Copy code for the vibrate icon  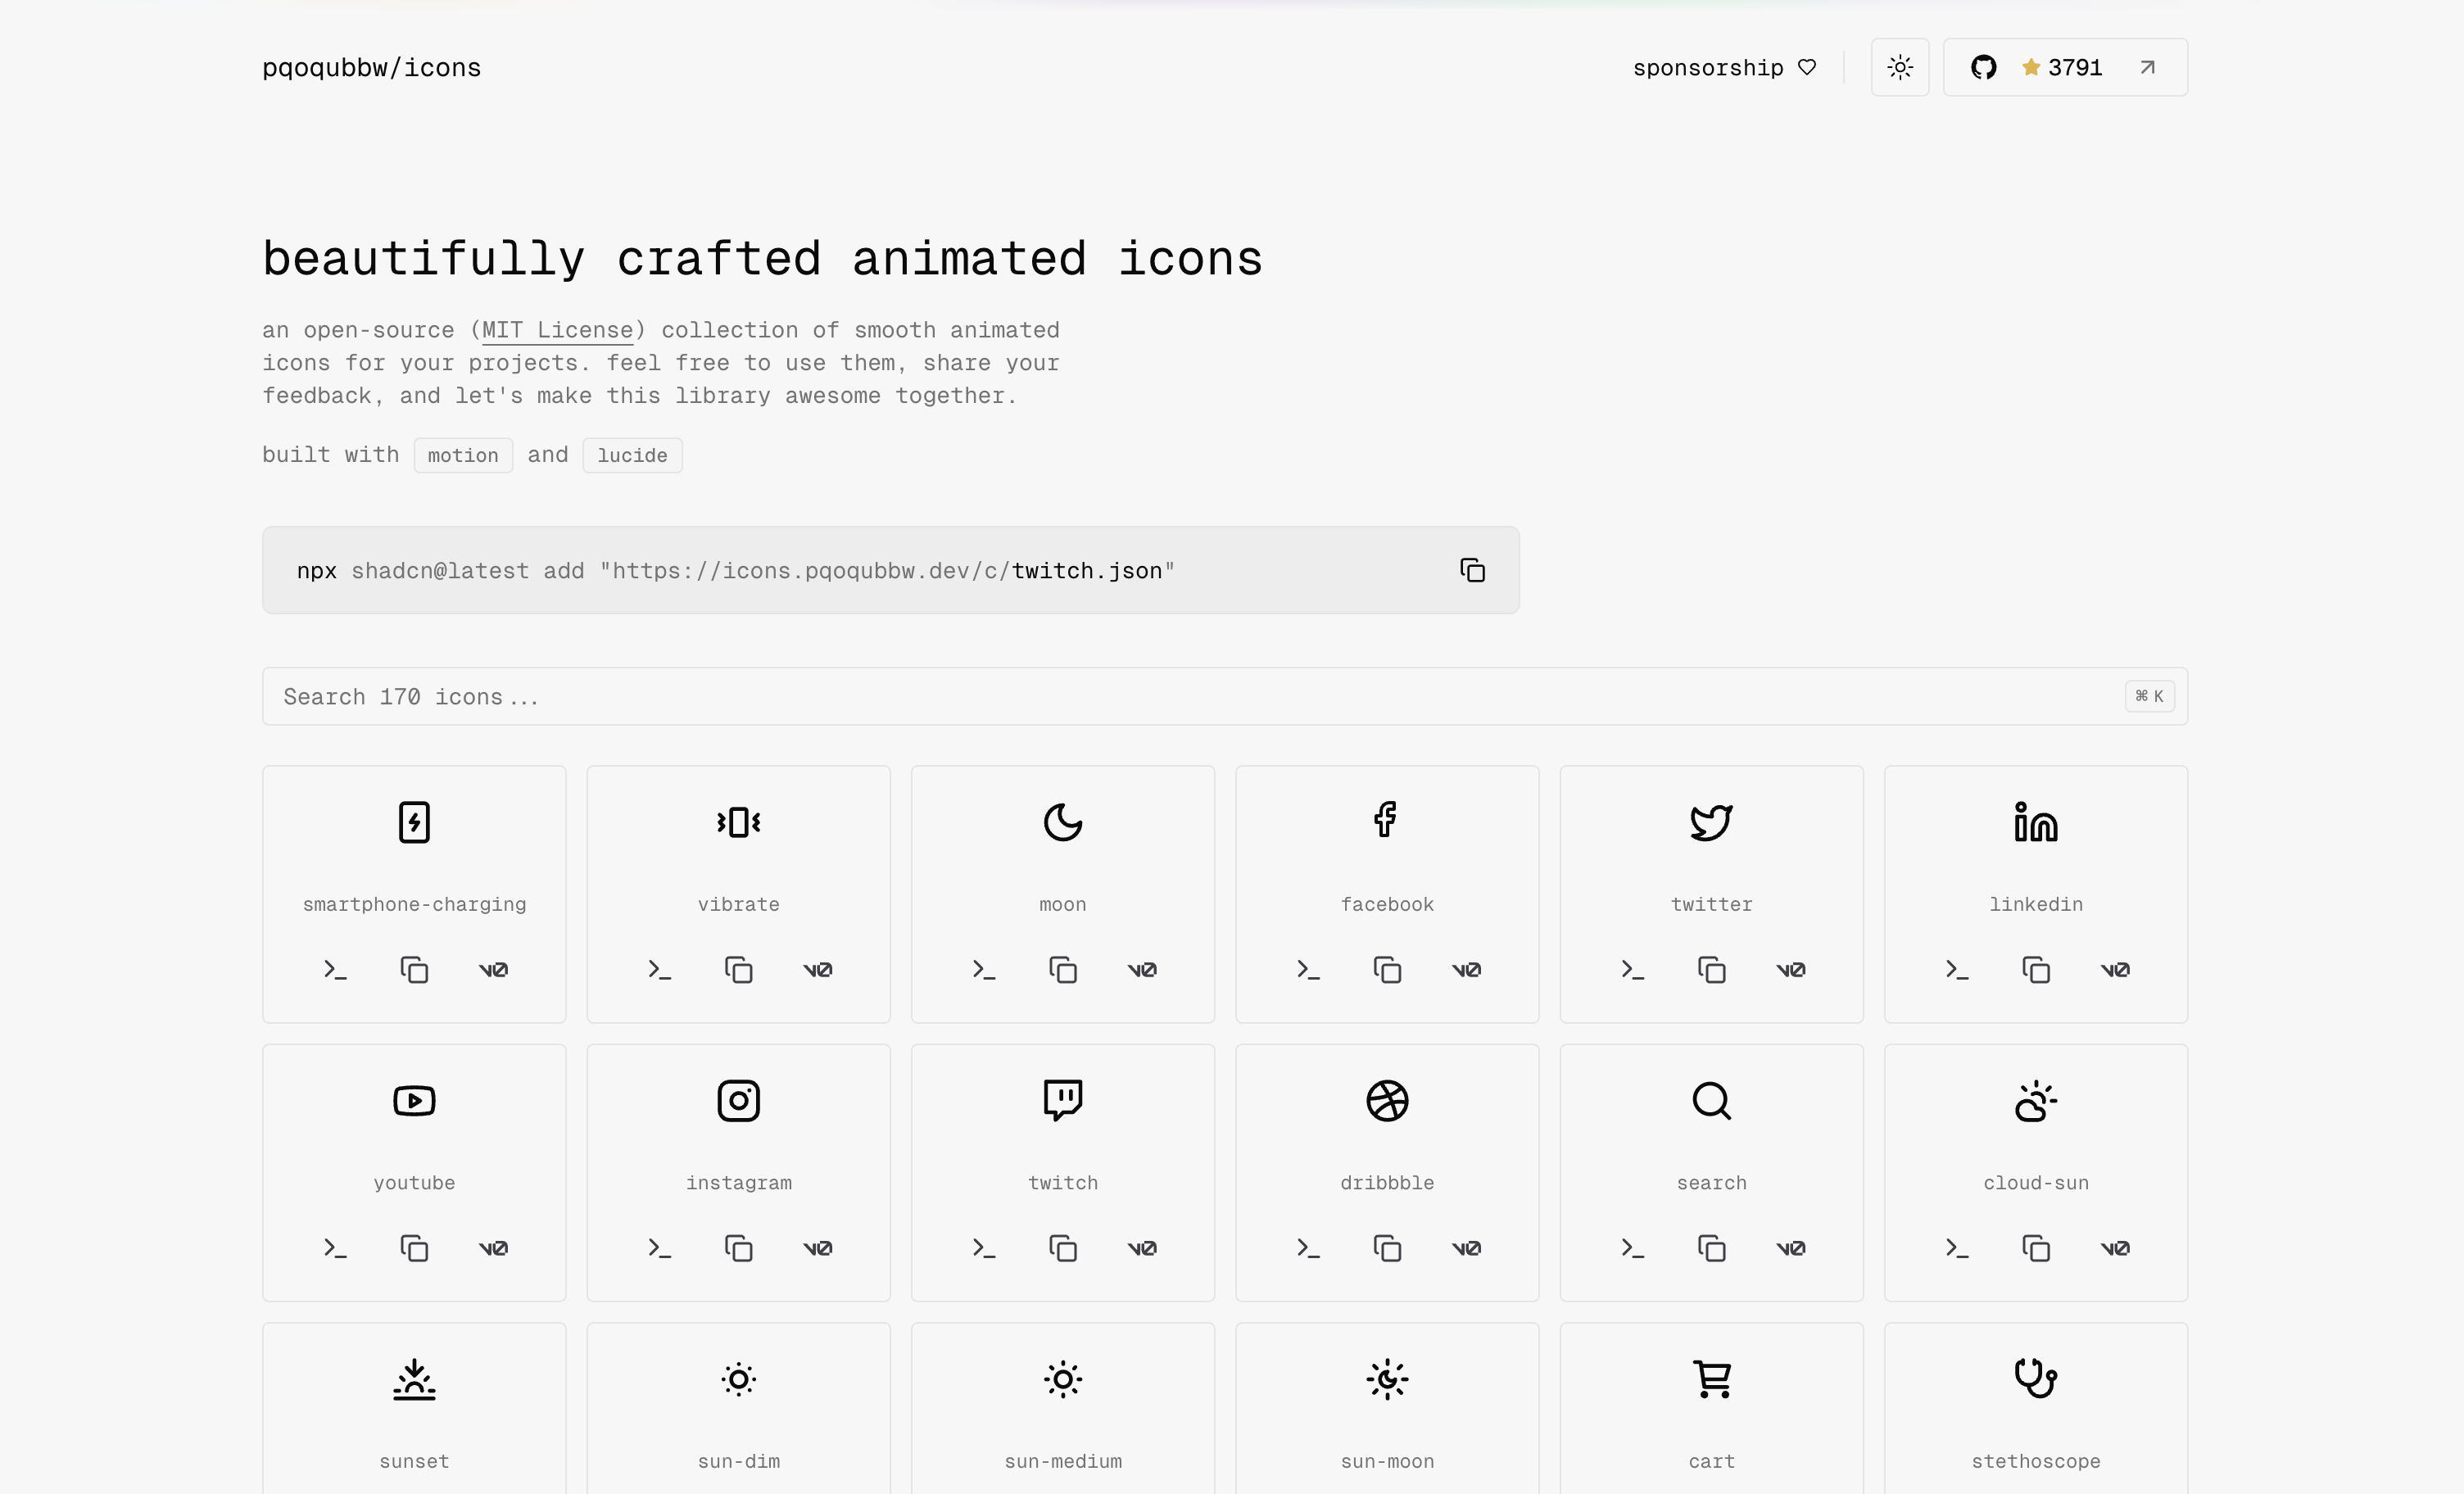738,969
